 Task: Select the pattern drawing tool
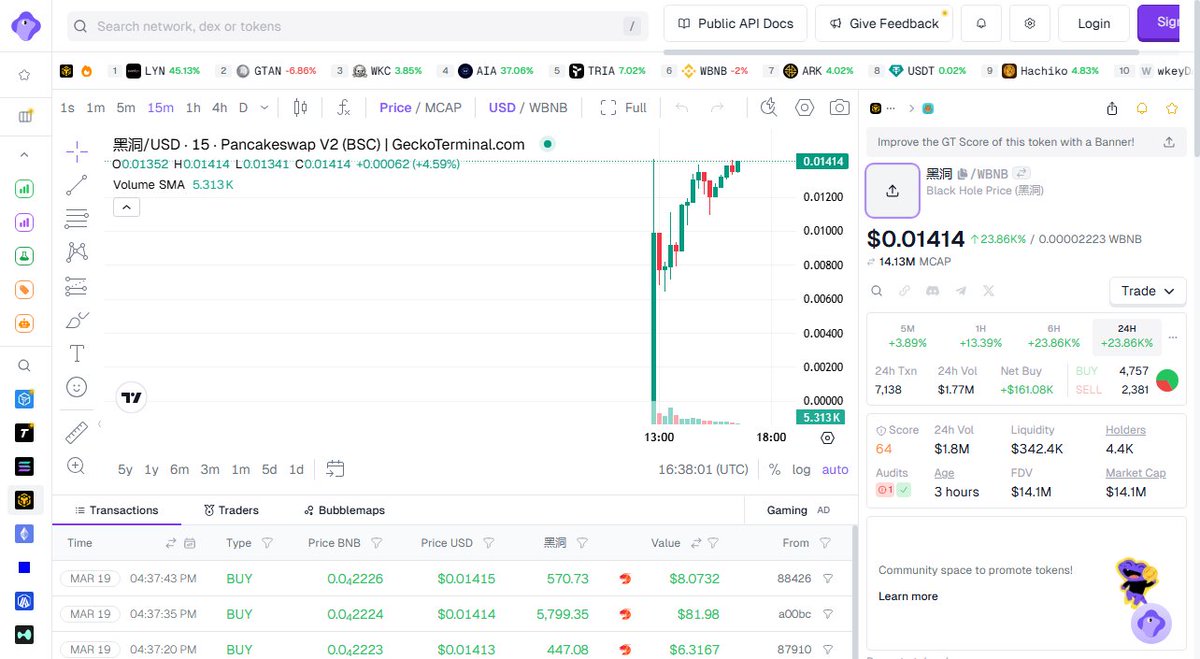[77, 252]
